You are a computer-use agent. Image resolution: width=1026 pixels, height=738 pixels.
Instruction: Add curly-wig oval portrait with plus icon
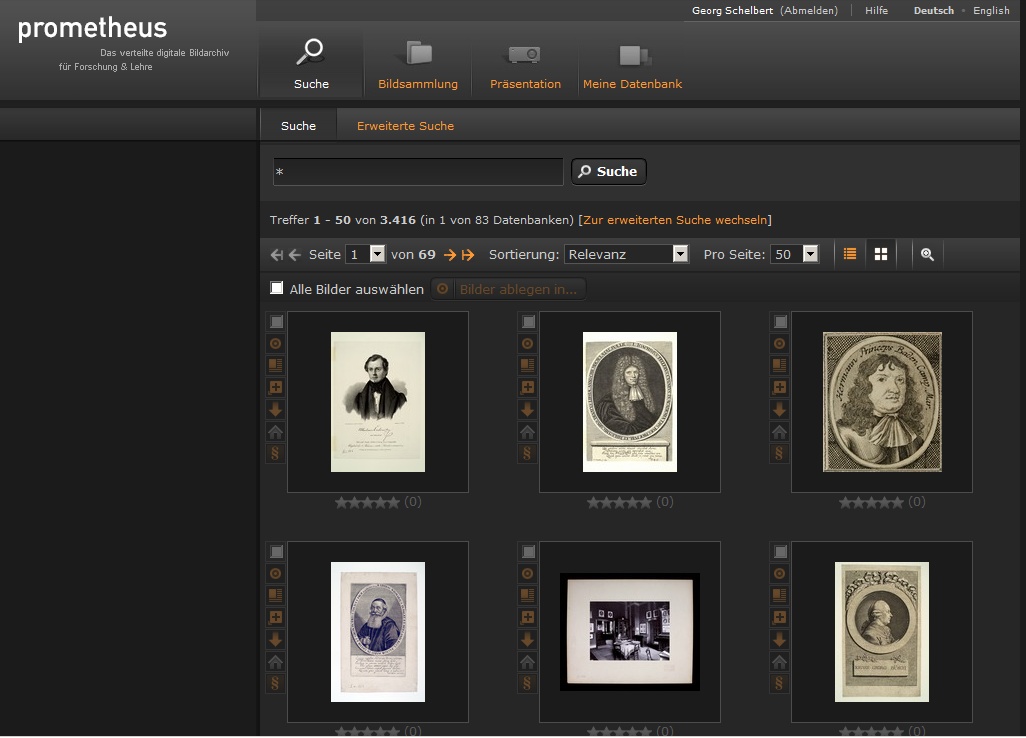pos(527,387)
